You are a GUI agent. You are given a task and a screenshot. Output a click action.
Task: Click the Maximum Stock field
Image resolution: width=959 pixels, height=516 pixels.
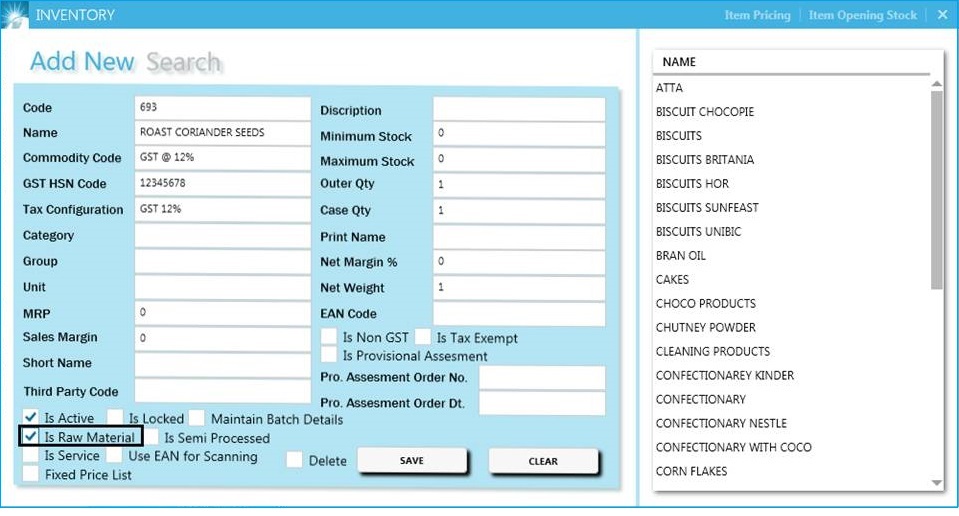pyautogui.click(x=519, y=160)
